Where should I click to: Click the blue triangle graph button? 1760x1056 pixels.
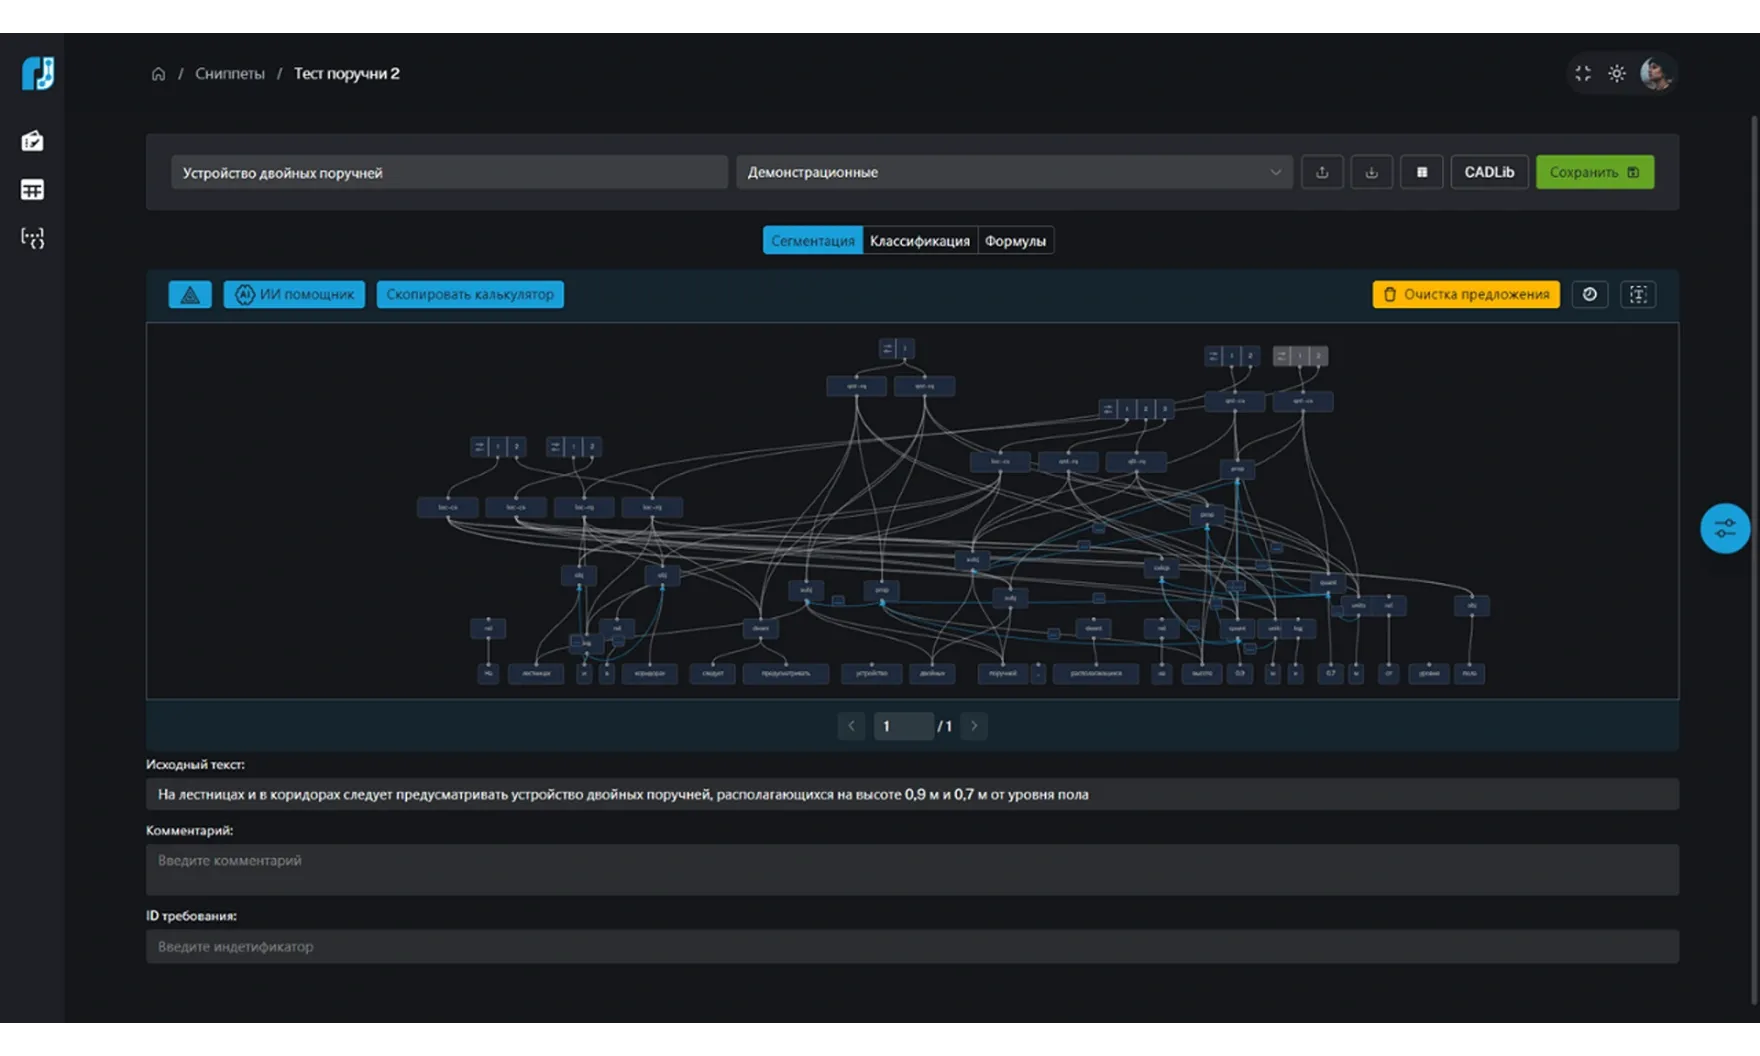190,294
